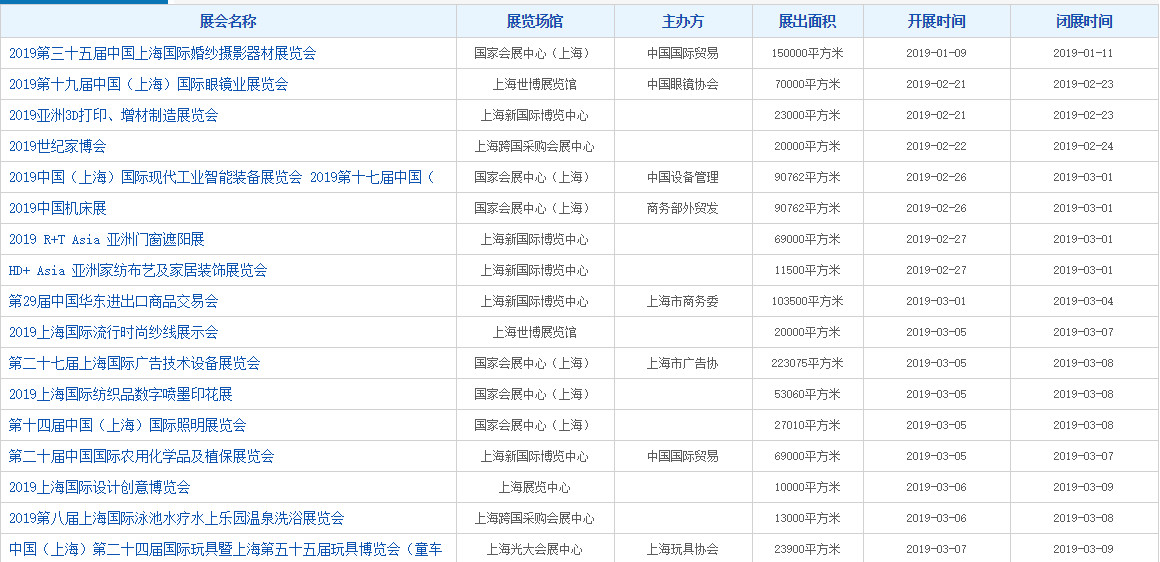1160x562 pixels.
Task: Click the 展会名称 column header
Action: (228, 21)
